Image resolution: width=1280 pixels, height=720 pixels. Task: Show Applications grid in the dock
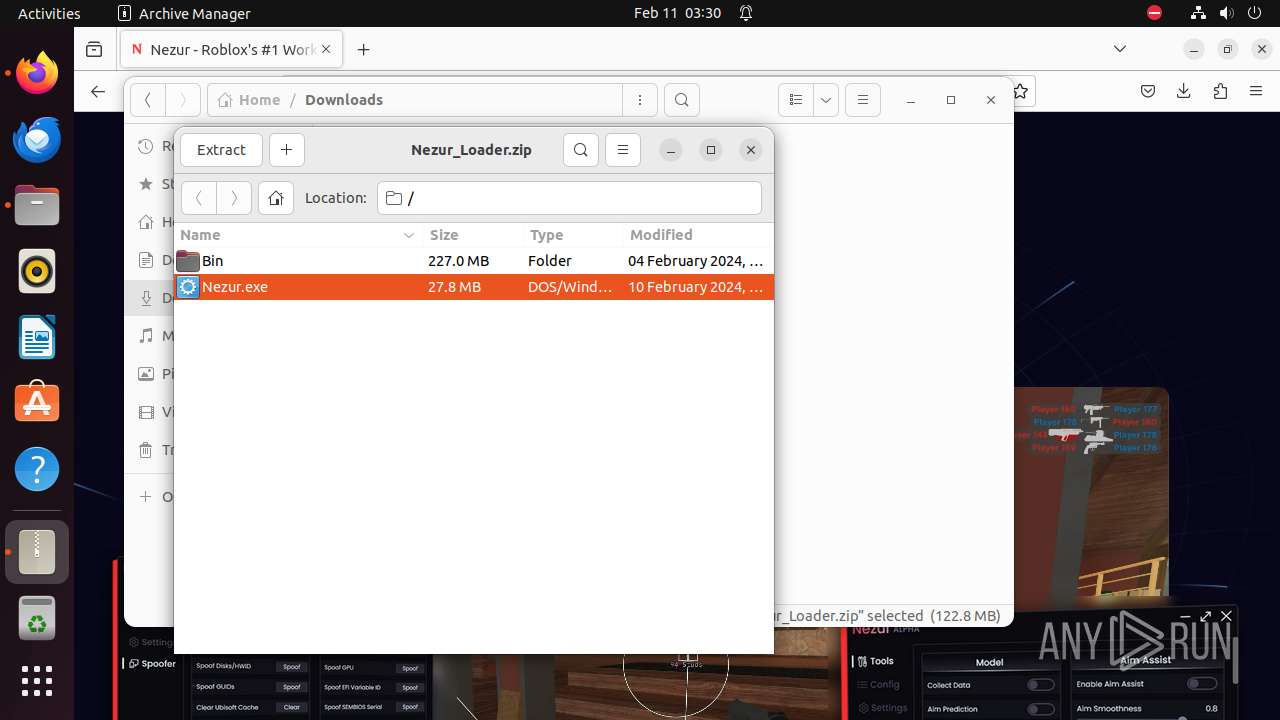point(37,681)
